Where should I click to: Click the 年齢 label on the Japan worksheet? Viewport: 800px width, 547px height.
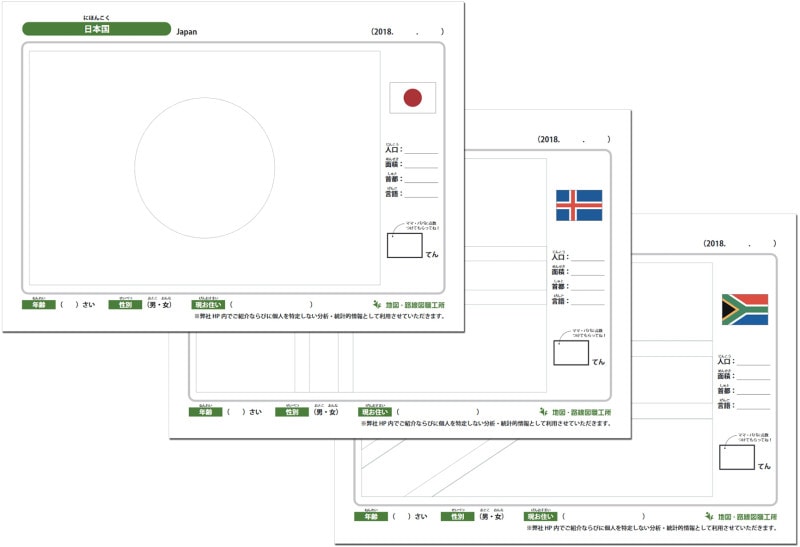point(39,304)
